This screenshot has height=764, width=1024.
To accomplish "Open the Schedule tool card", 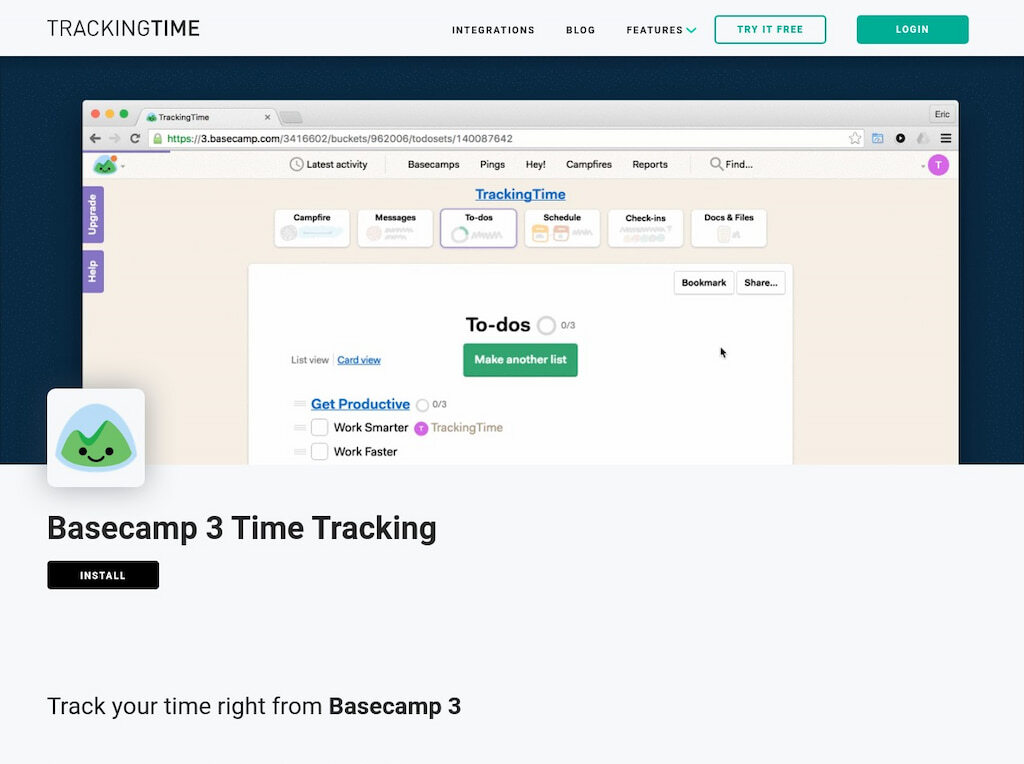I will pyautogui.click(x=562, y=228).
